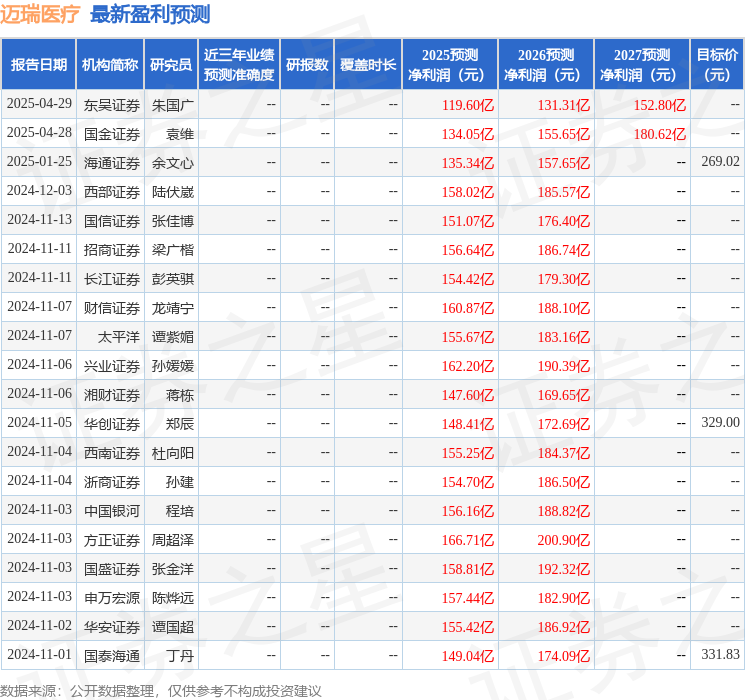Click the 覆盖时长 column header
This screenshot has width=745, height=700.
[x=368, y=64]
